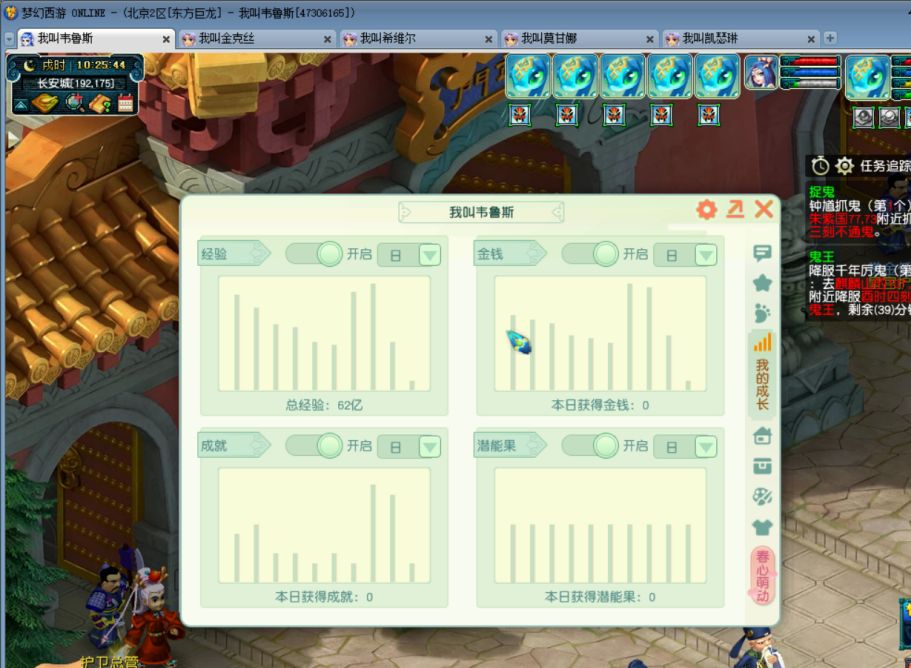
Task: Collapse the minimap panel with up arrow
Action: pos(21,105)
